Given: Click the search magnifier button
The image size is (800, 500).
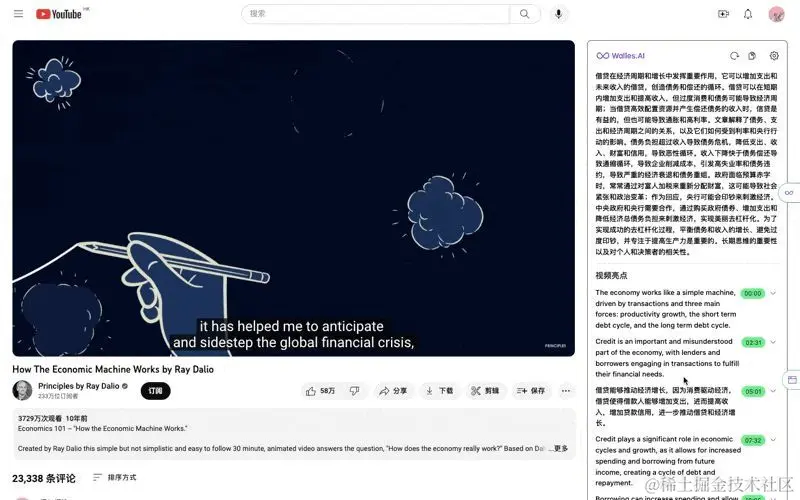Looking at the screenshot, I should click(x=524, y=14).
